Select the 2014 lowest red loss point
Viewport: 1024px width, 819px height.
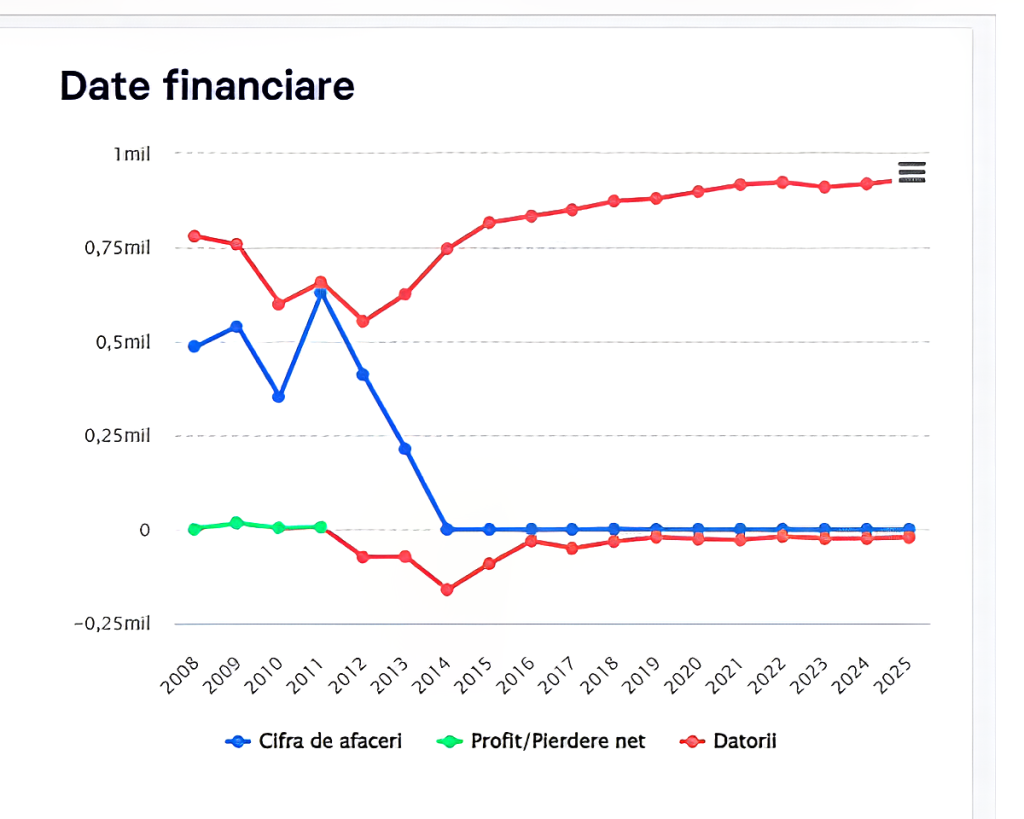(x=447, y=590)
